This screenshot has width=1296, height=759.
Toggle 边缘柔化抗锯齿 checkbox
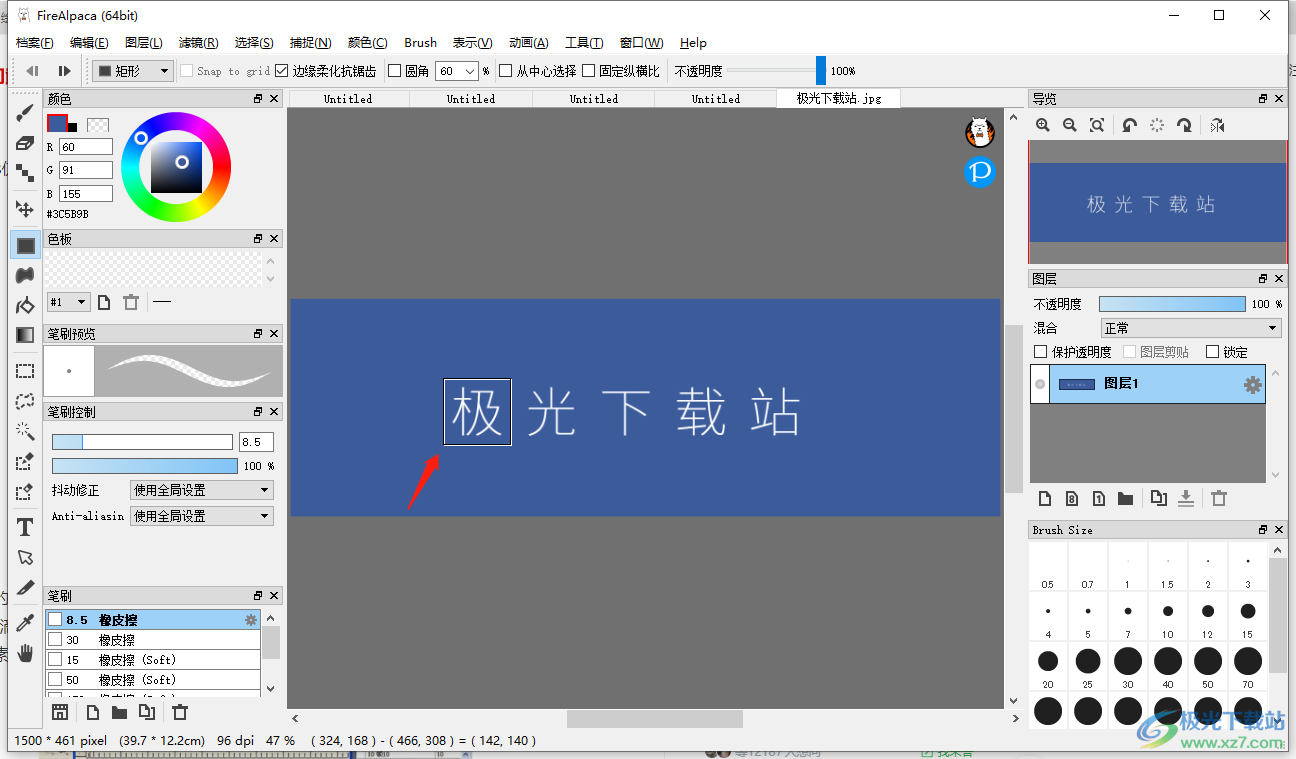click(x=282, y=71)
